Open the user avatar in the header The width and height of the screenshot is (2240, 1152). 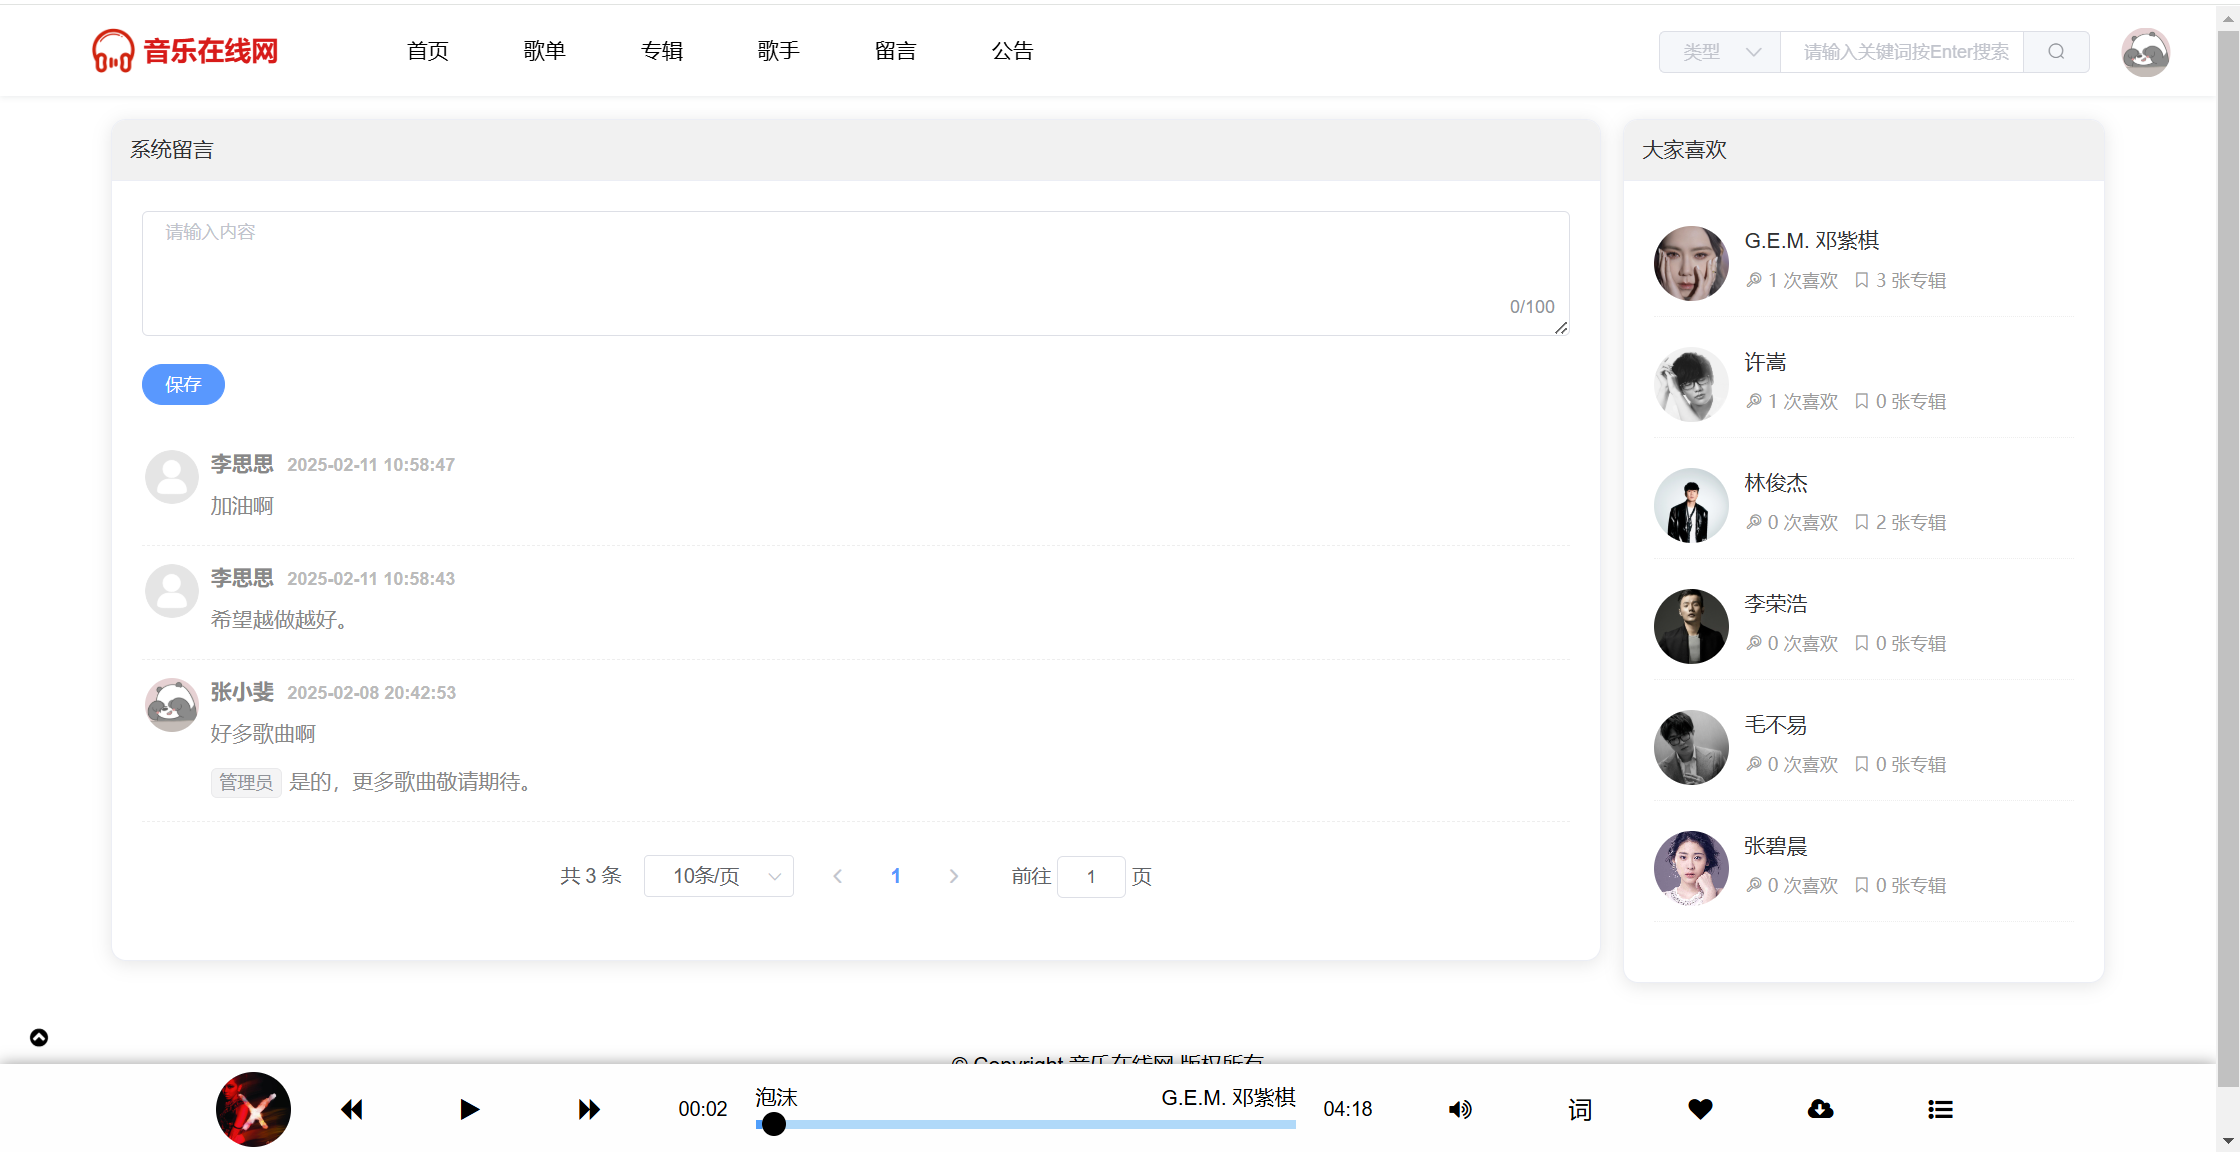[x=2145, y=52]
